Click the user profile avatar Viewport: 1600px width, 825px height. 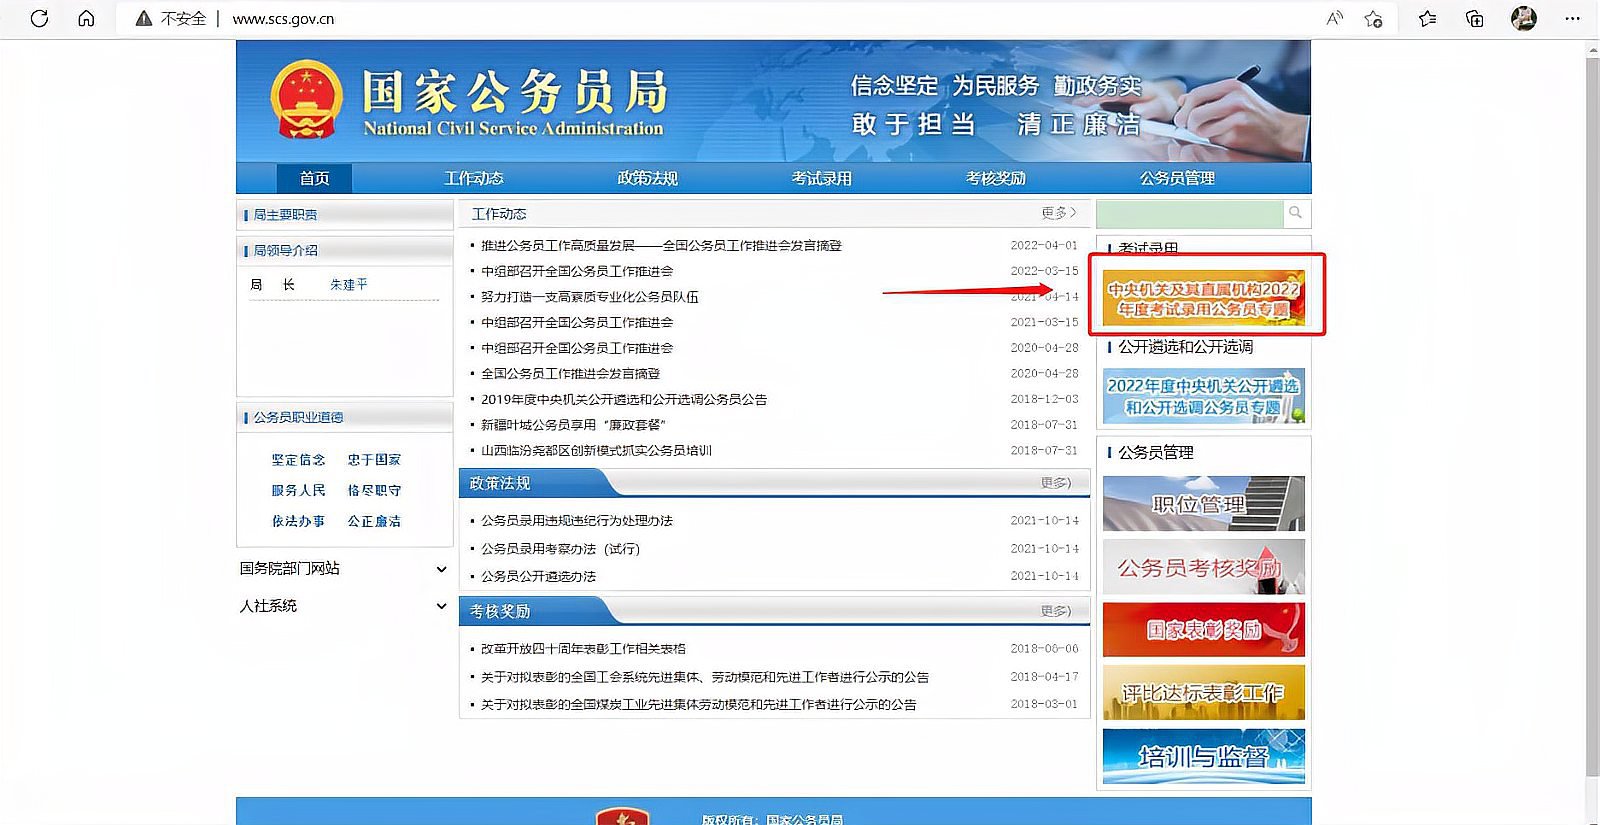point(1524,18)
